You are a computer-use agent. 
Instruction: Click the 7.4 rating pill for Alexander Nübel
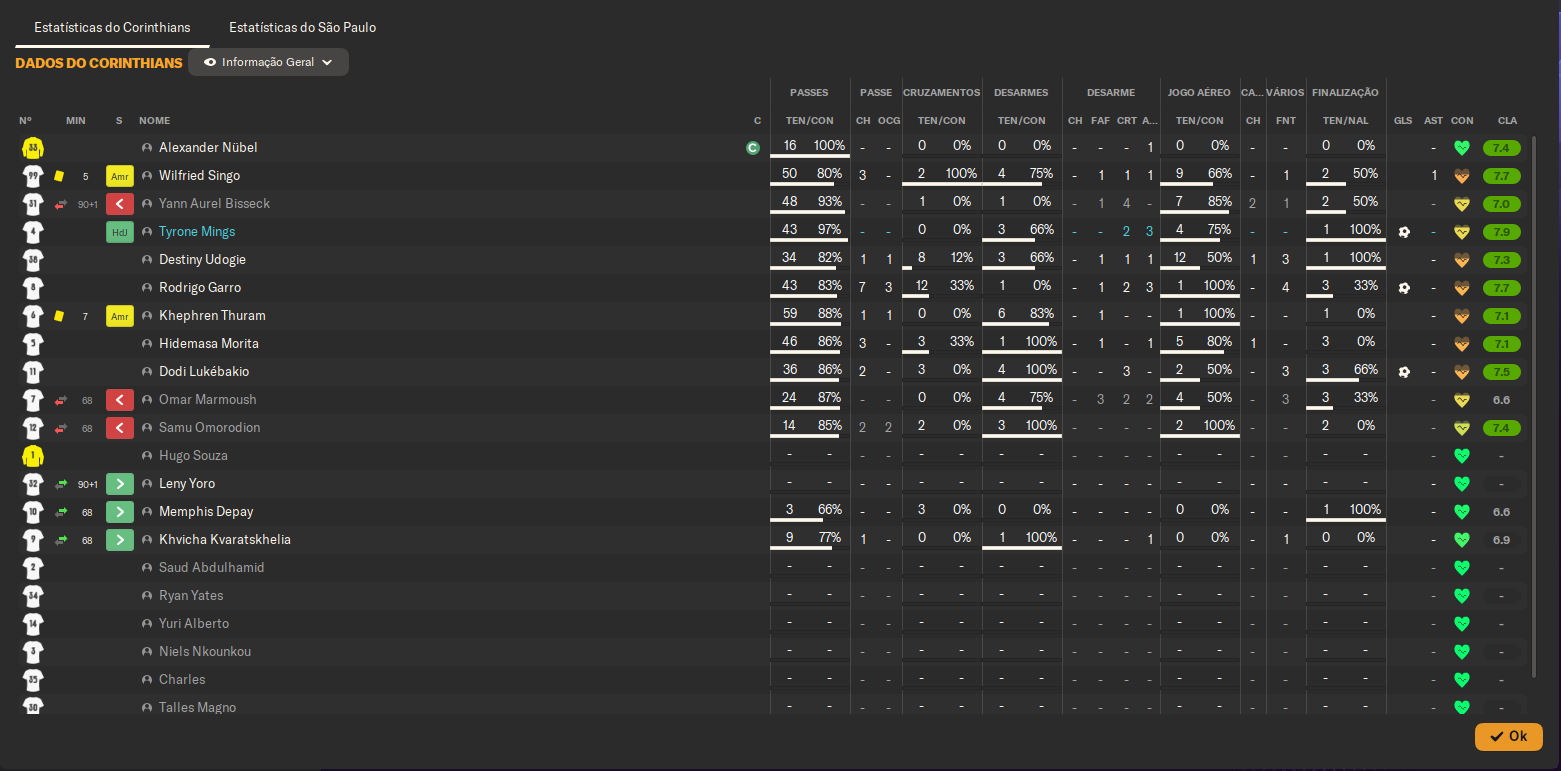(x=1501, y=148)
